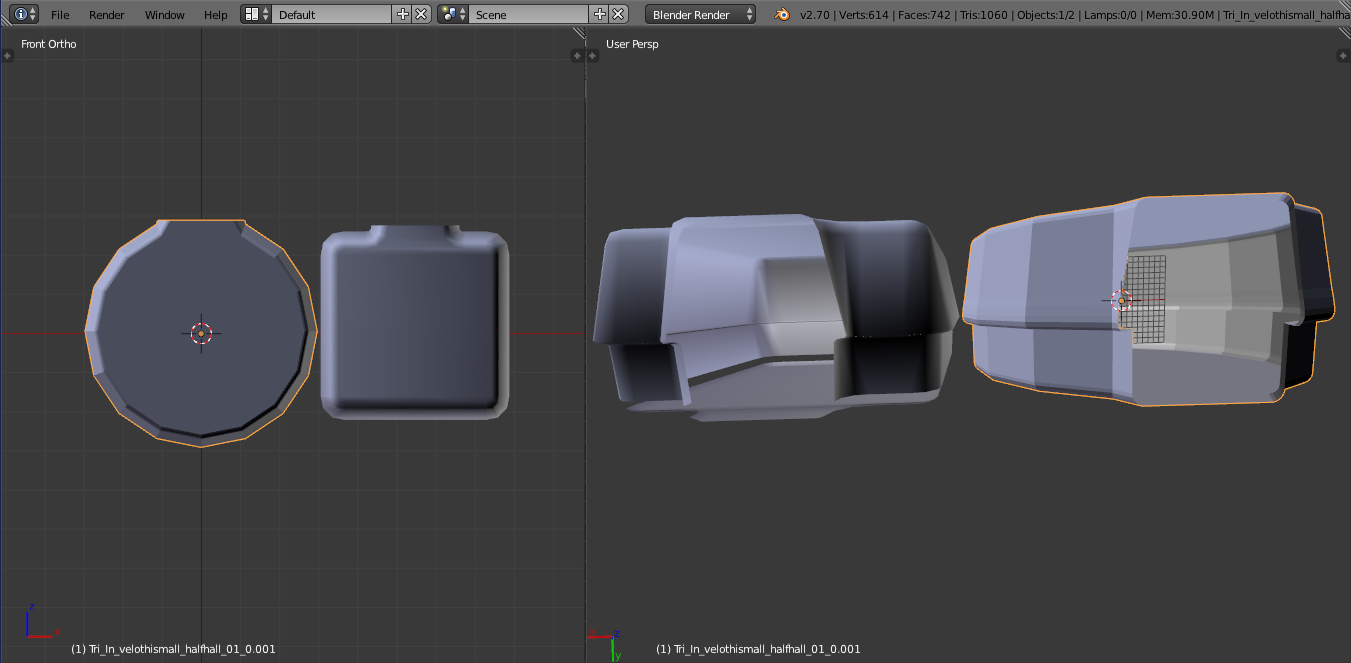The width and height of the screenshot is (1351, 663).
Task: Open the screen layout browse dropdown
Action: coord(257,14)
